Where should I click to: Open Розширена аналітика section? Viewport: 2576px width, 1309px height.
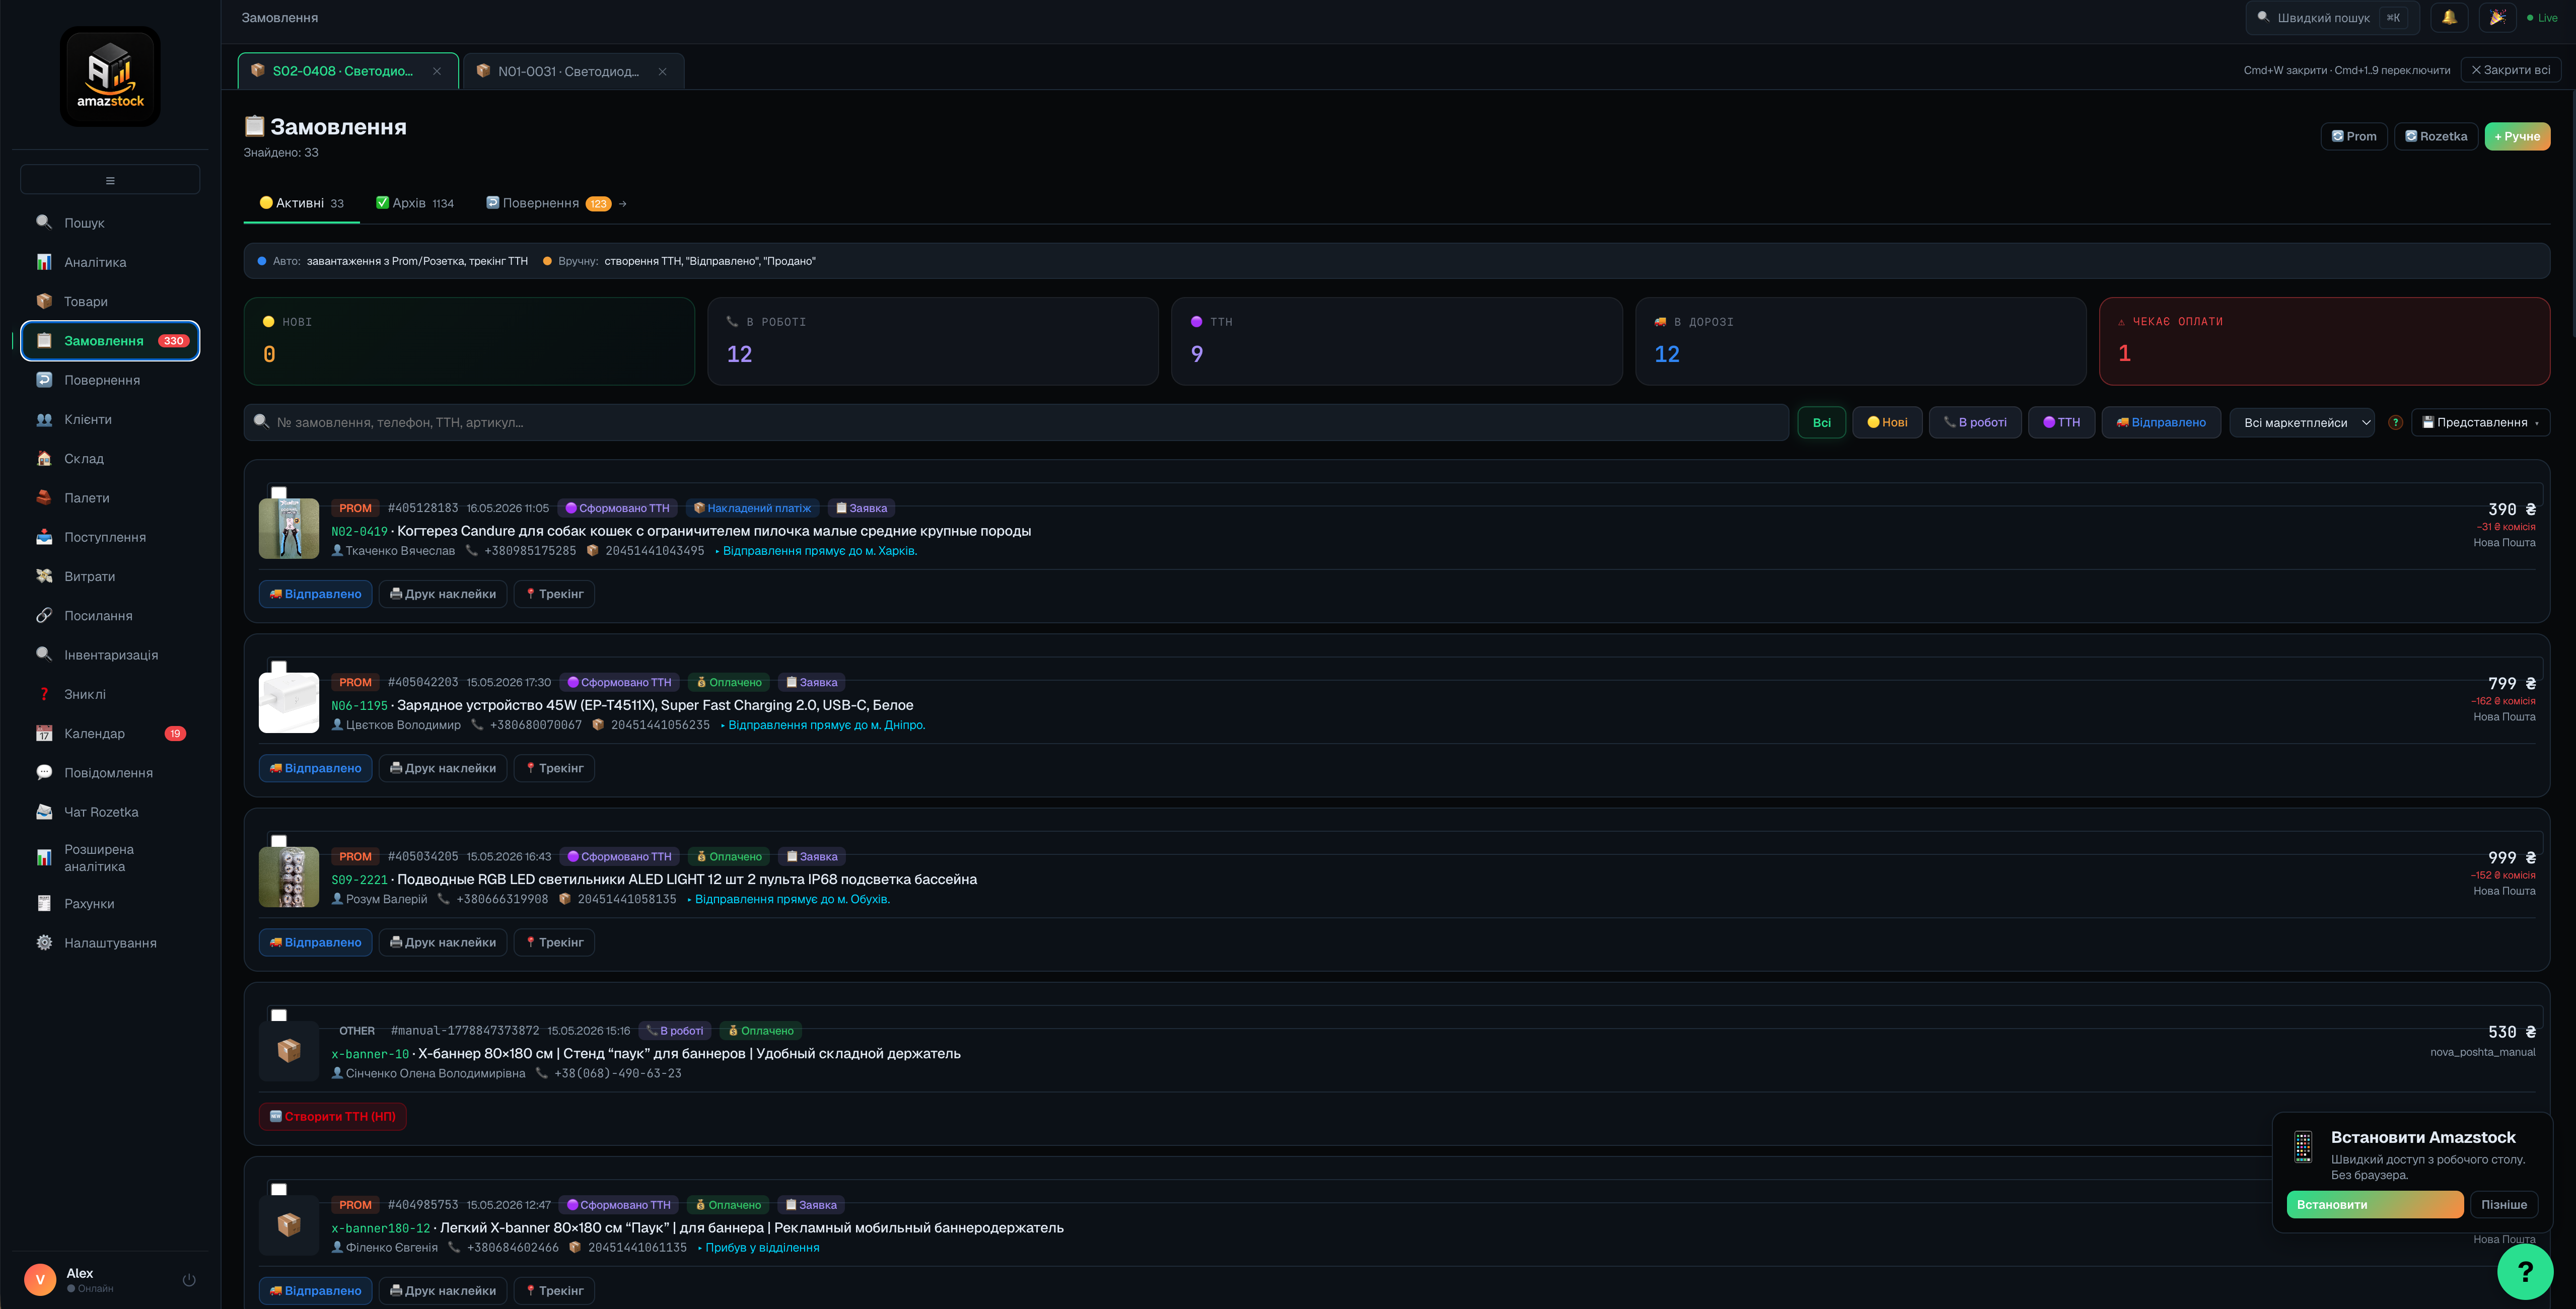click(x=110, y=858)
